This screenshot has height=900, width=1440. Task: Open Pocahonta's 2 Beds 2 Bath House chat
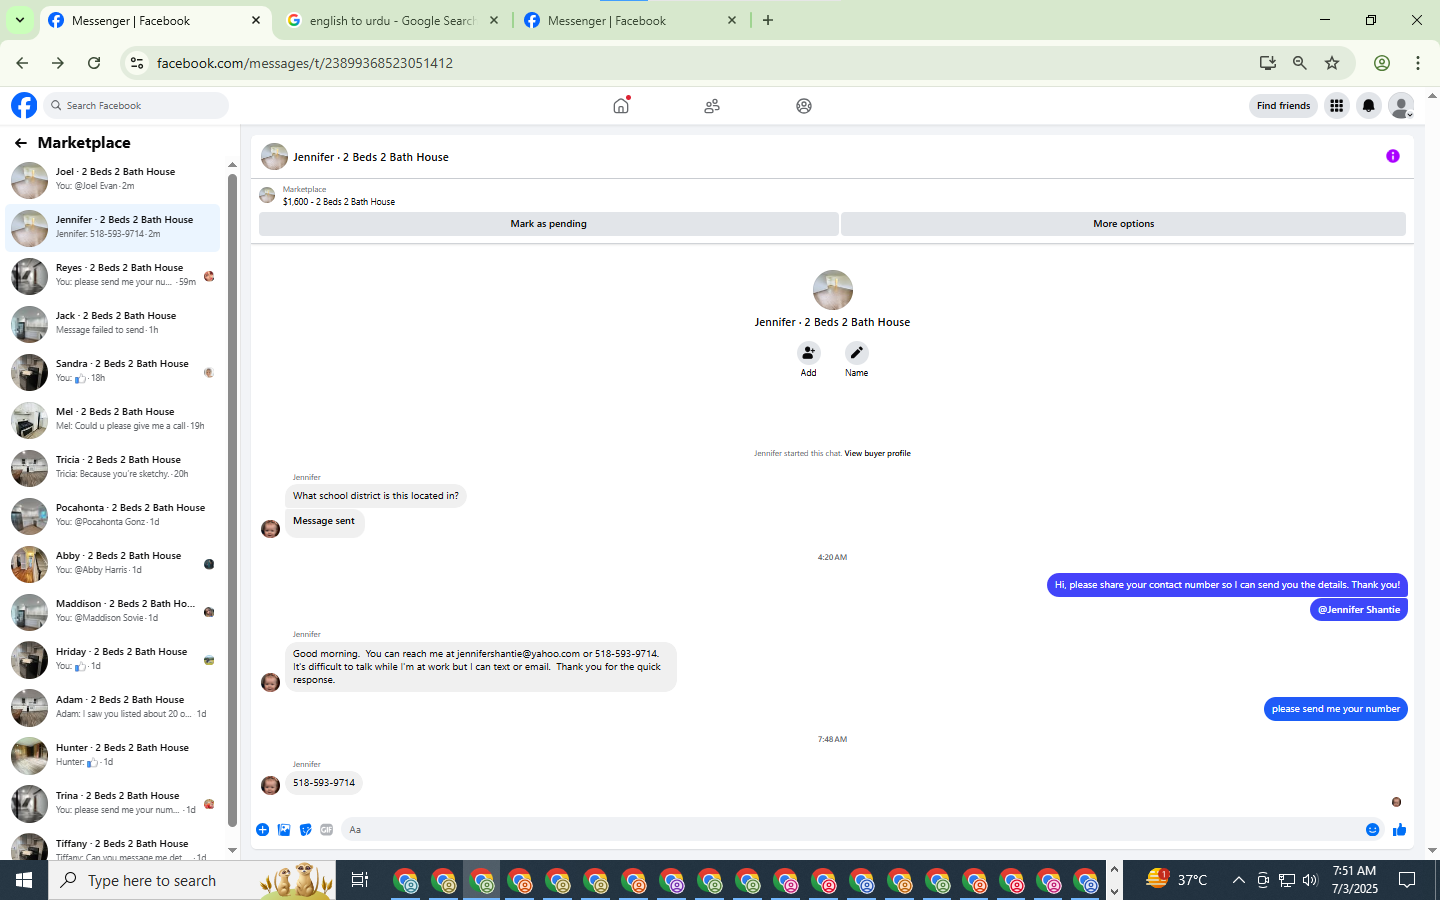pyautogui.click(x=113, y=516)
